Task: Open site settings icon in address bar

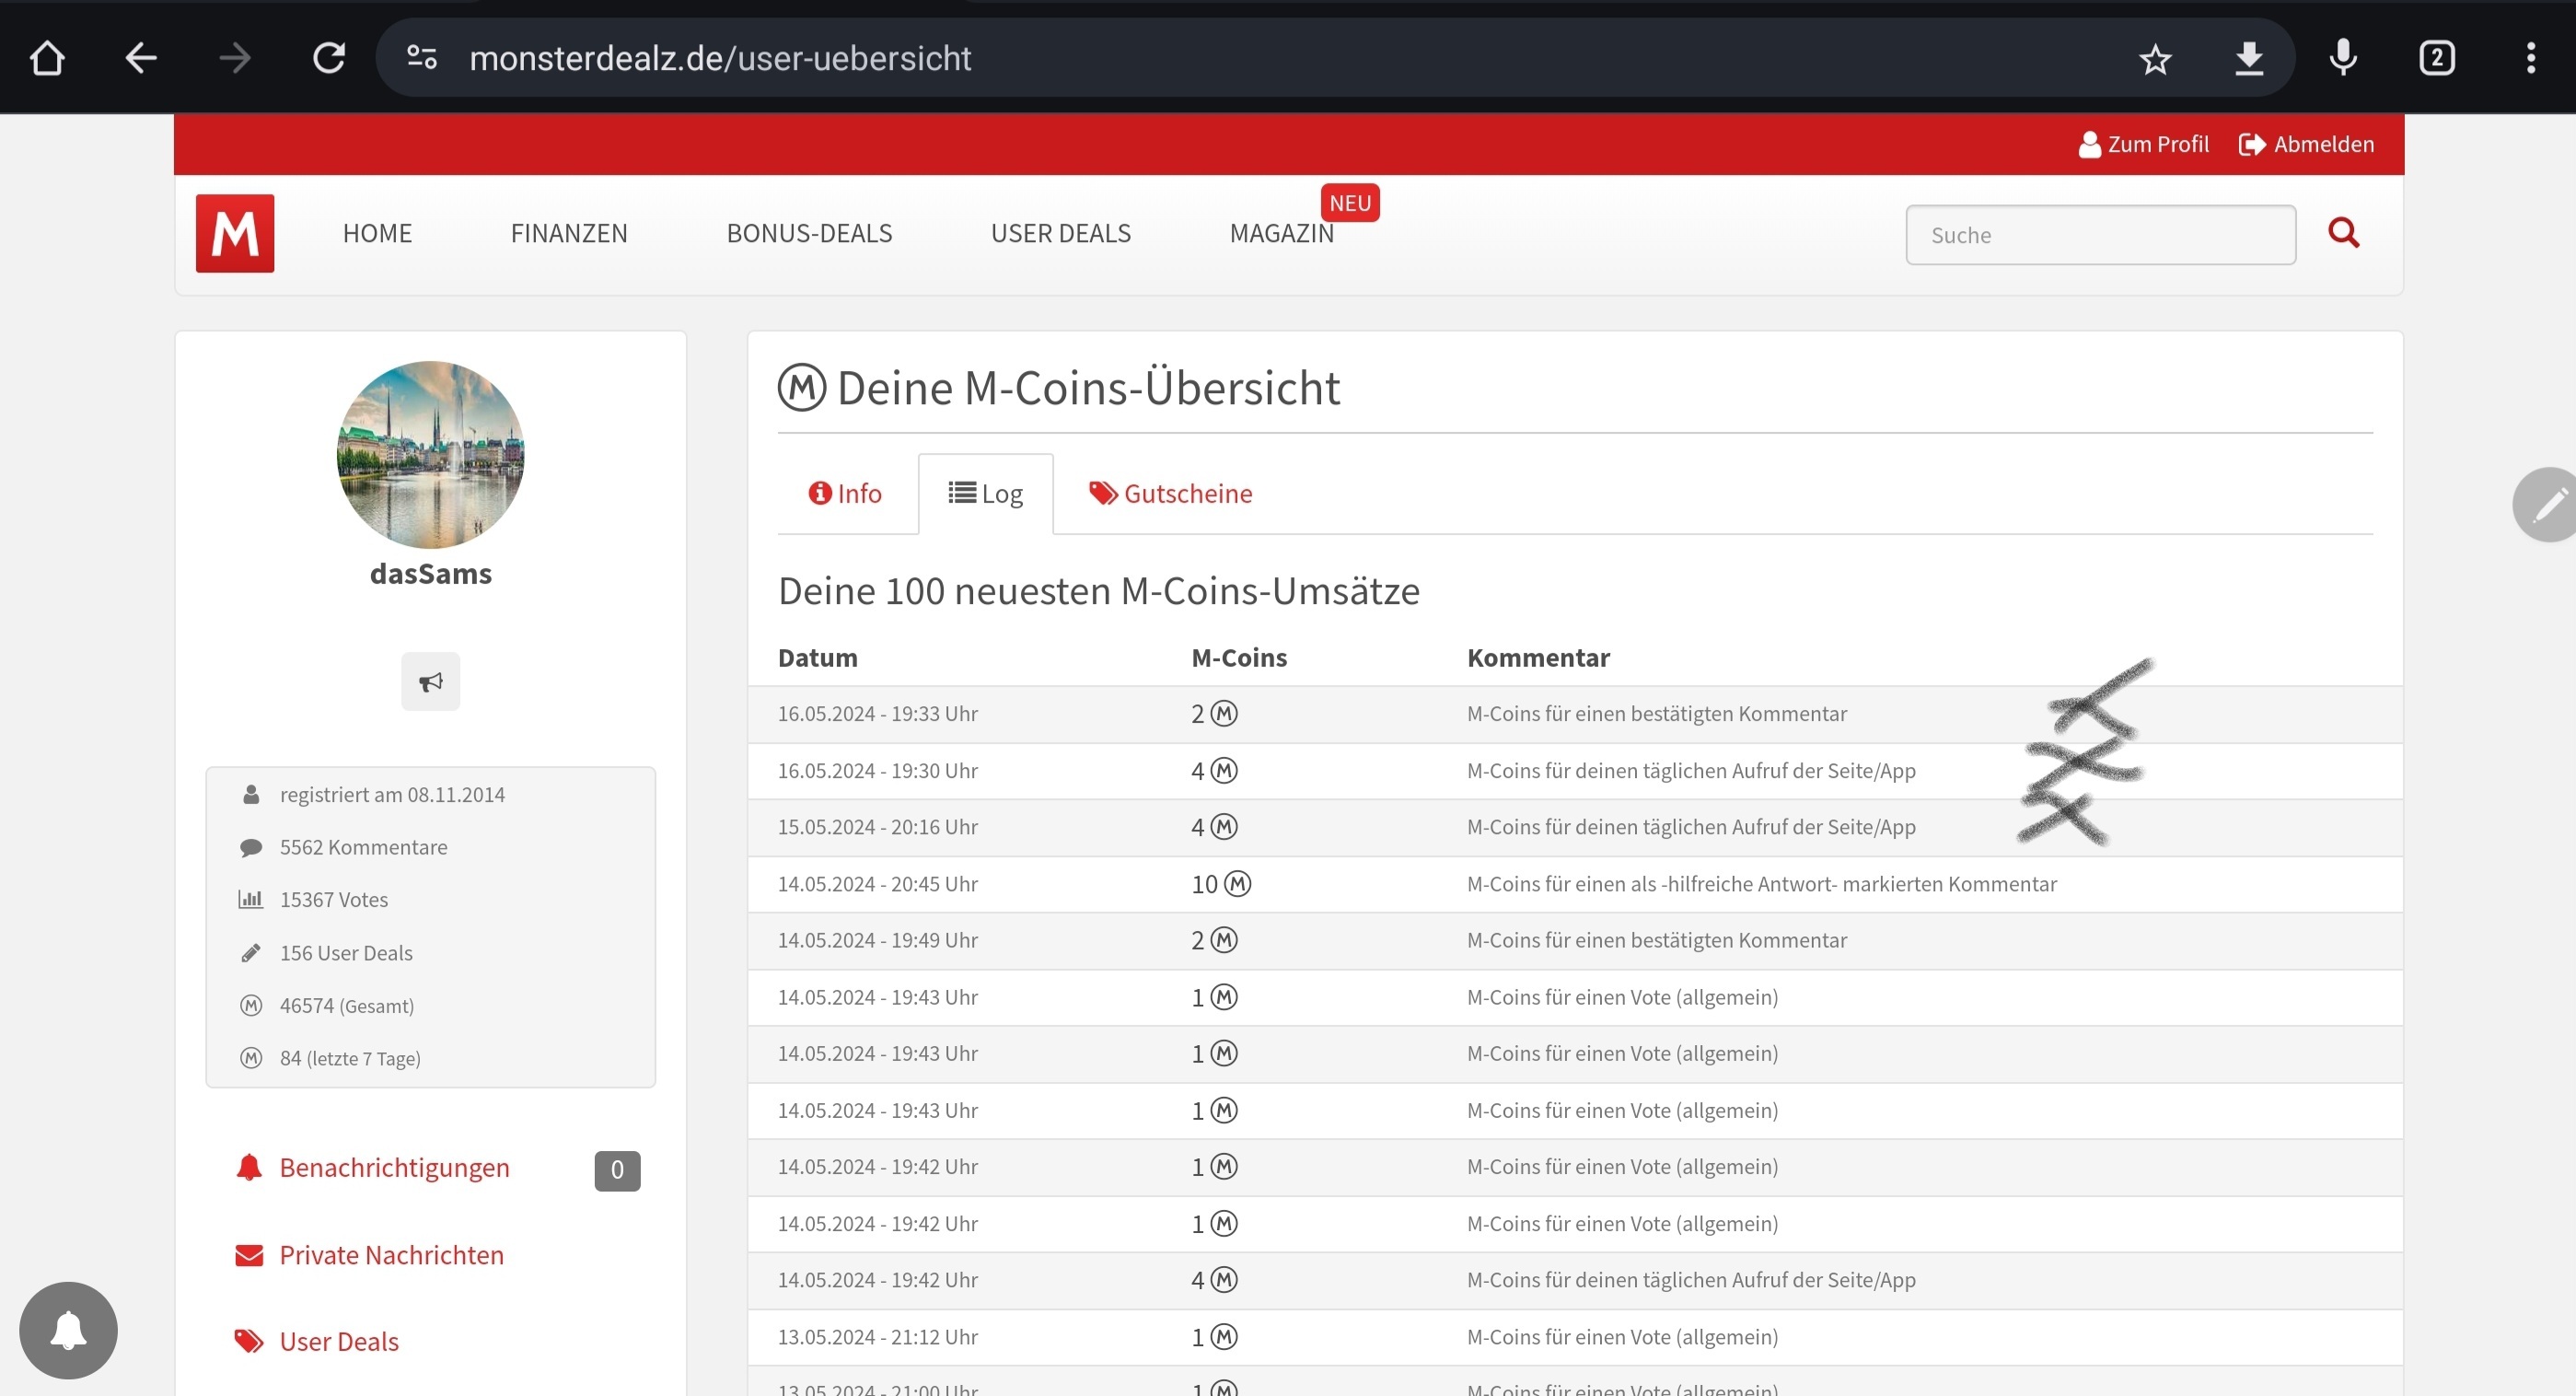Action: tap(422, 58)
